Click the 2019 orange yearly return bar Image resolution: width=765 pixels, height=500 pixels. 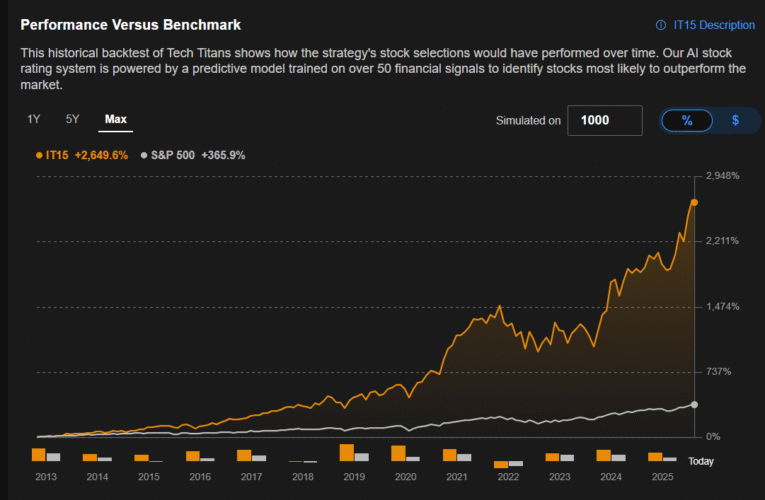point(347,452)
